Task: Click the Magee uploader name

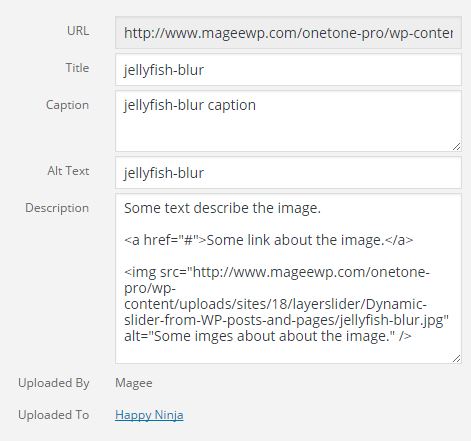Action: [134, 383]
